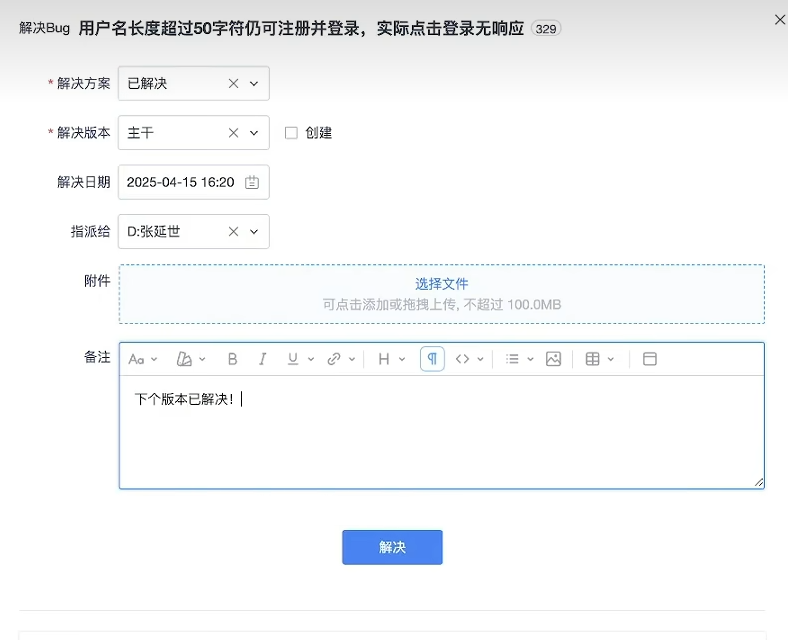
Task: Open text color dropdown arrow
Action: pyautogui.click(x=202, y=359)
